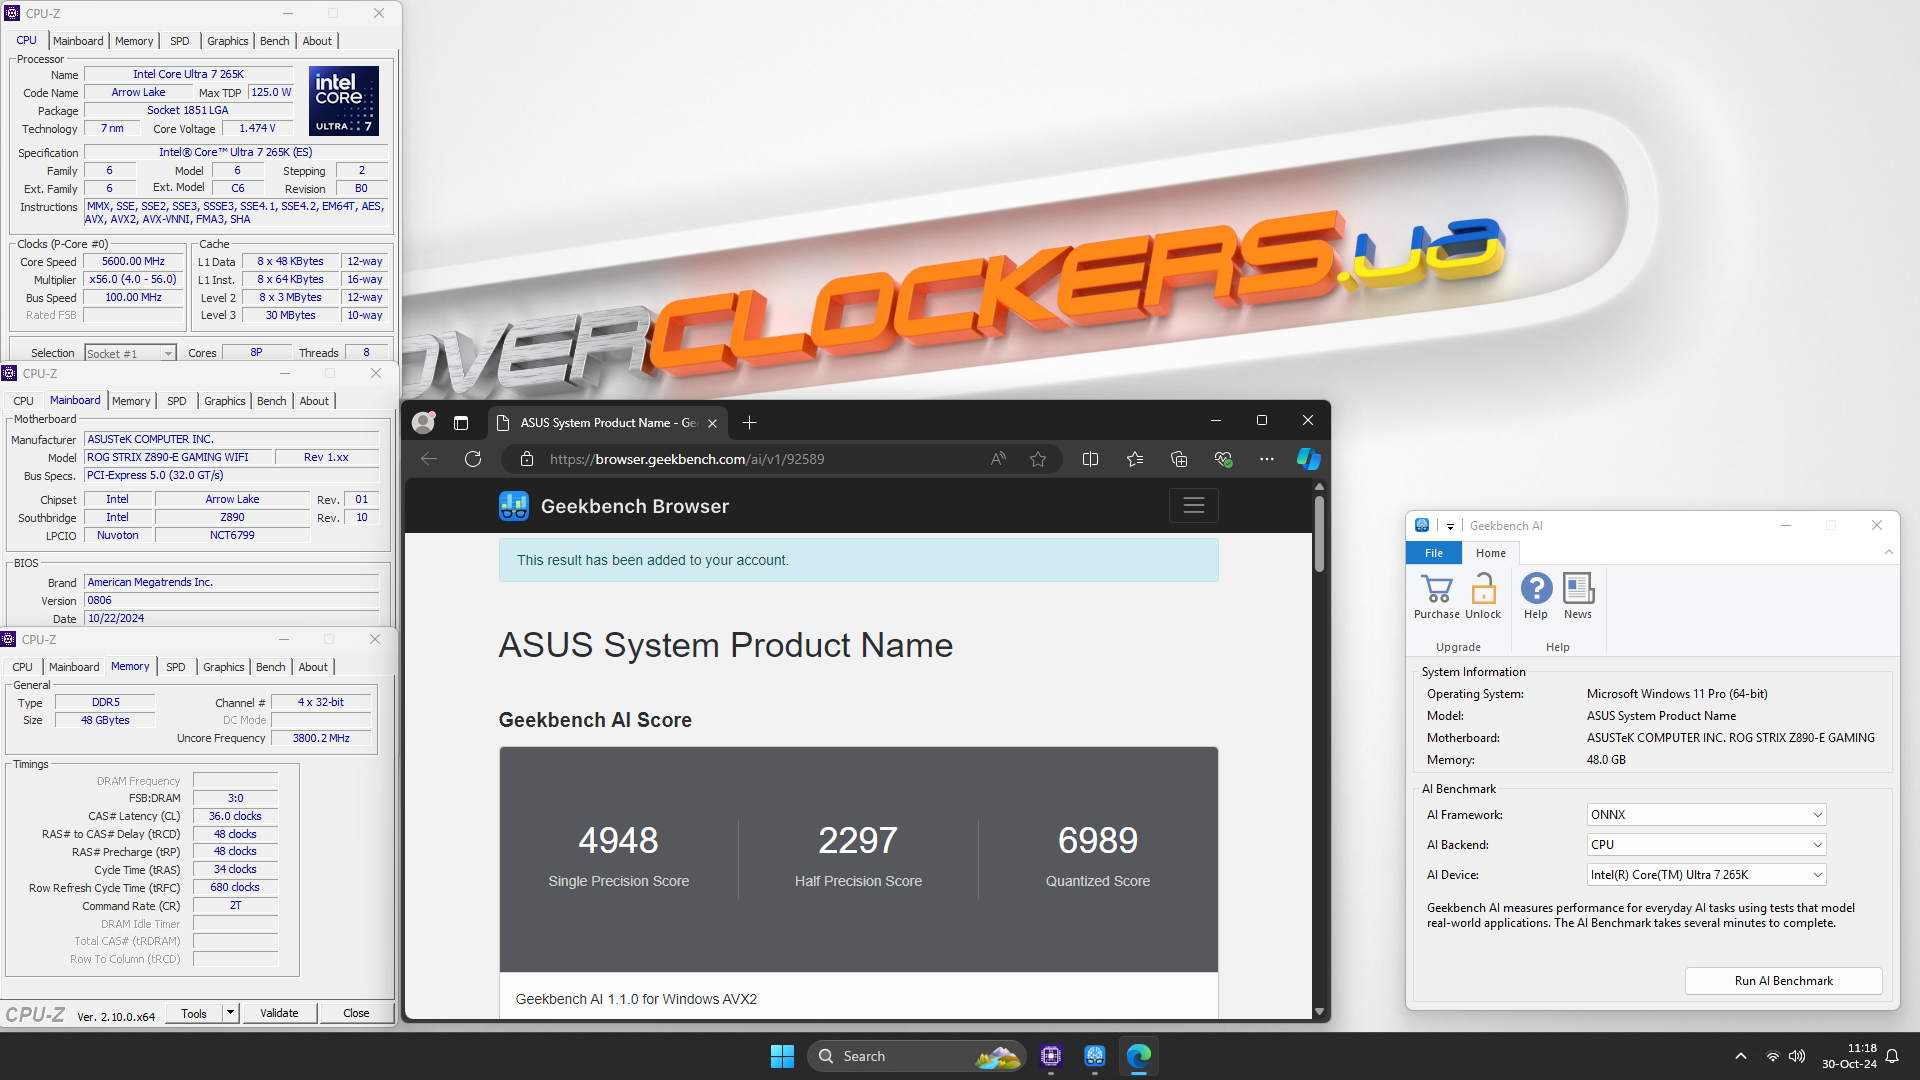This screenshot has width=1920, height=1080.
Task: Click the Windows Start button
Action: tap(782, 1056)
